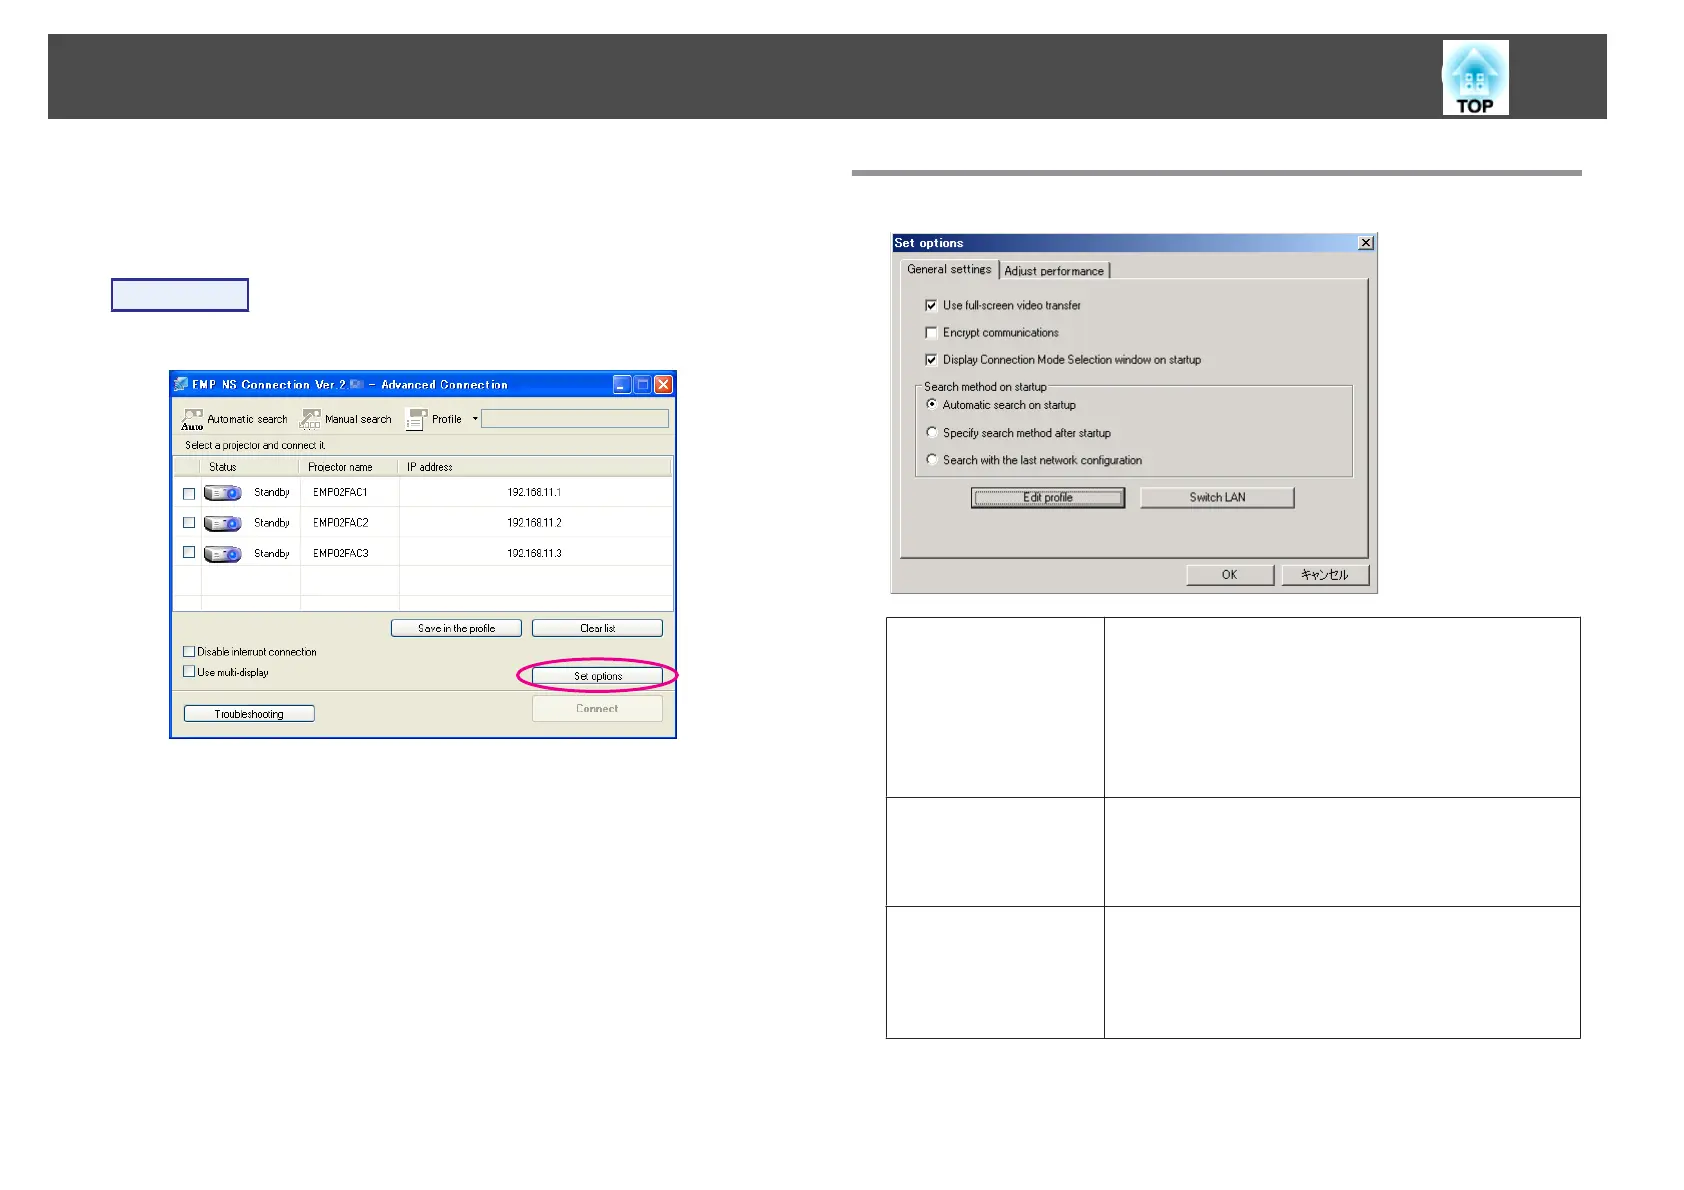This screenshot has width=1684, height=1190.
Task: Select Specify search method after startup
Action: pyautogui.click(x=932, y=433)
